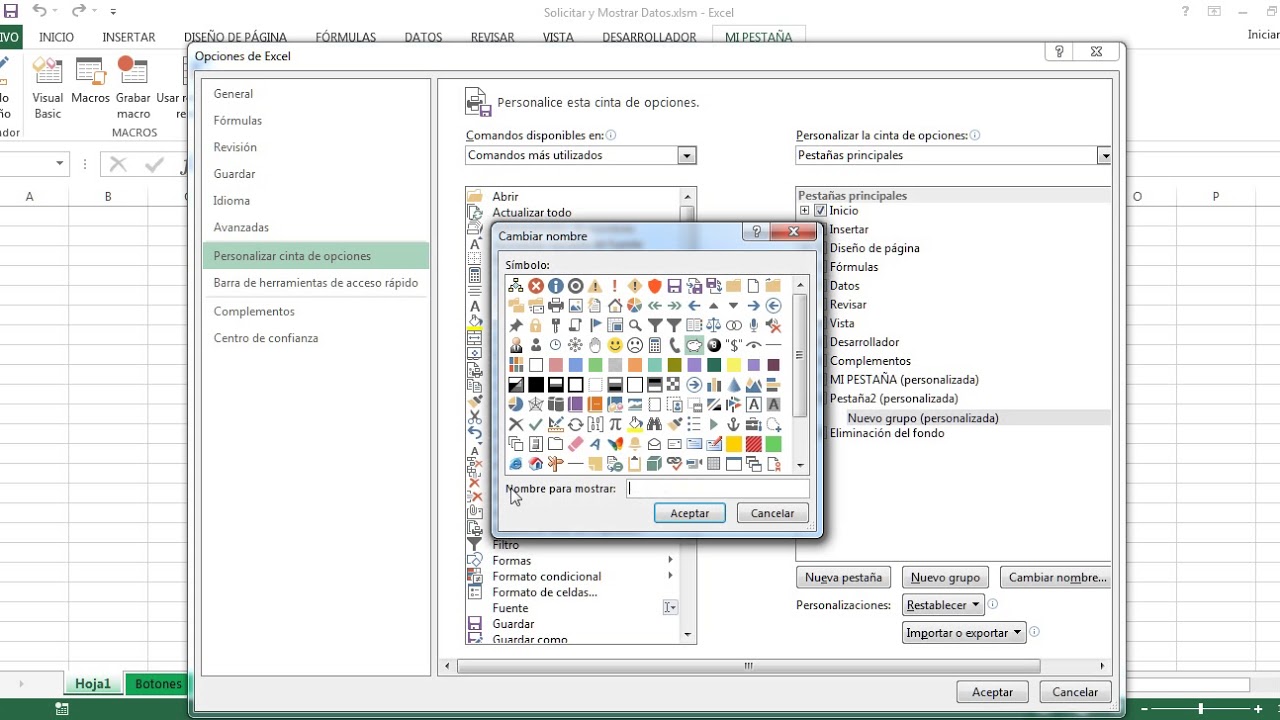Expand the Formato condicional submenu arrow
Screen dimensions: 1280x720
point(670,576)
